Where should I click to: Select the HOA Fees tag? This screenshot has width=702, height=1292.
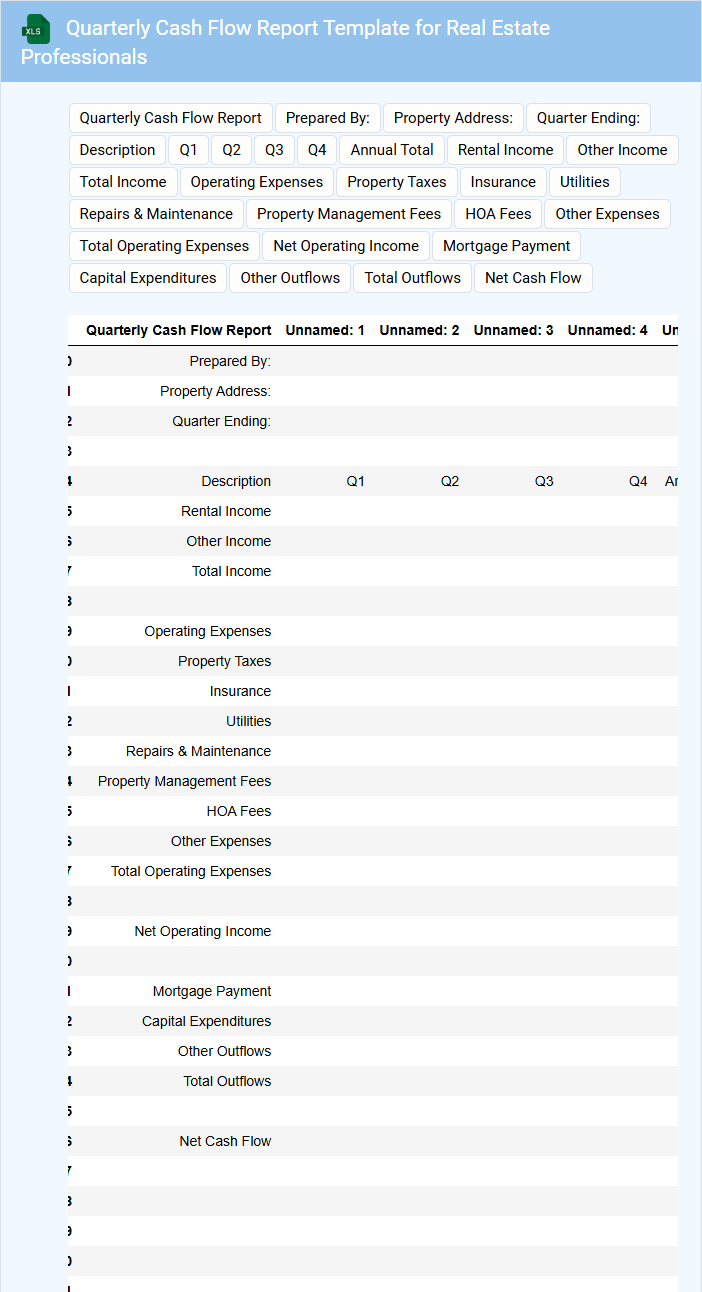498,214
